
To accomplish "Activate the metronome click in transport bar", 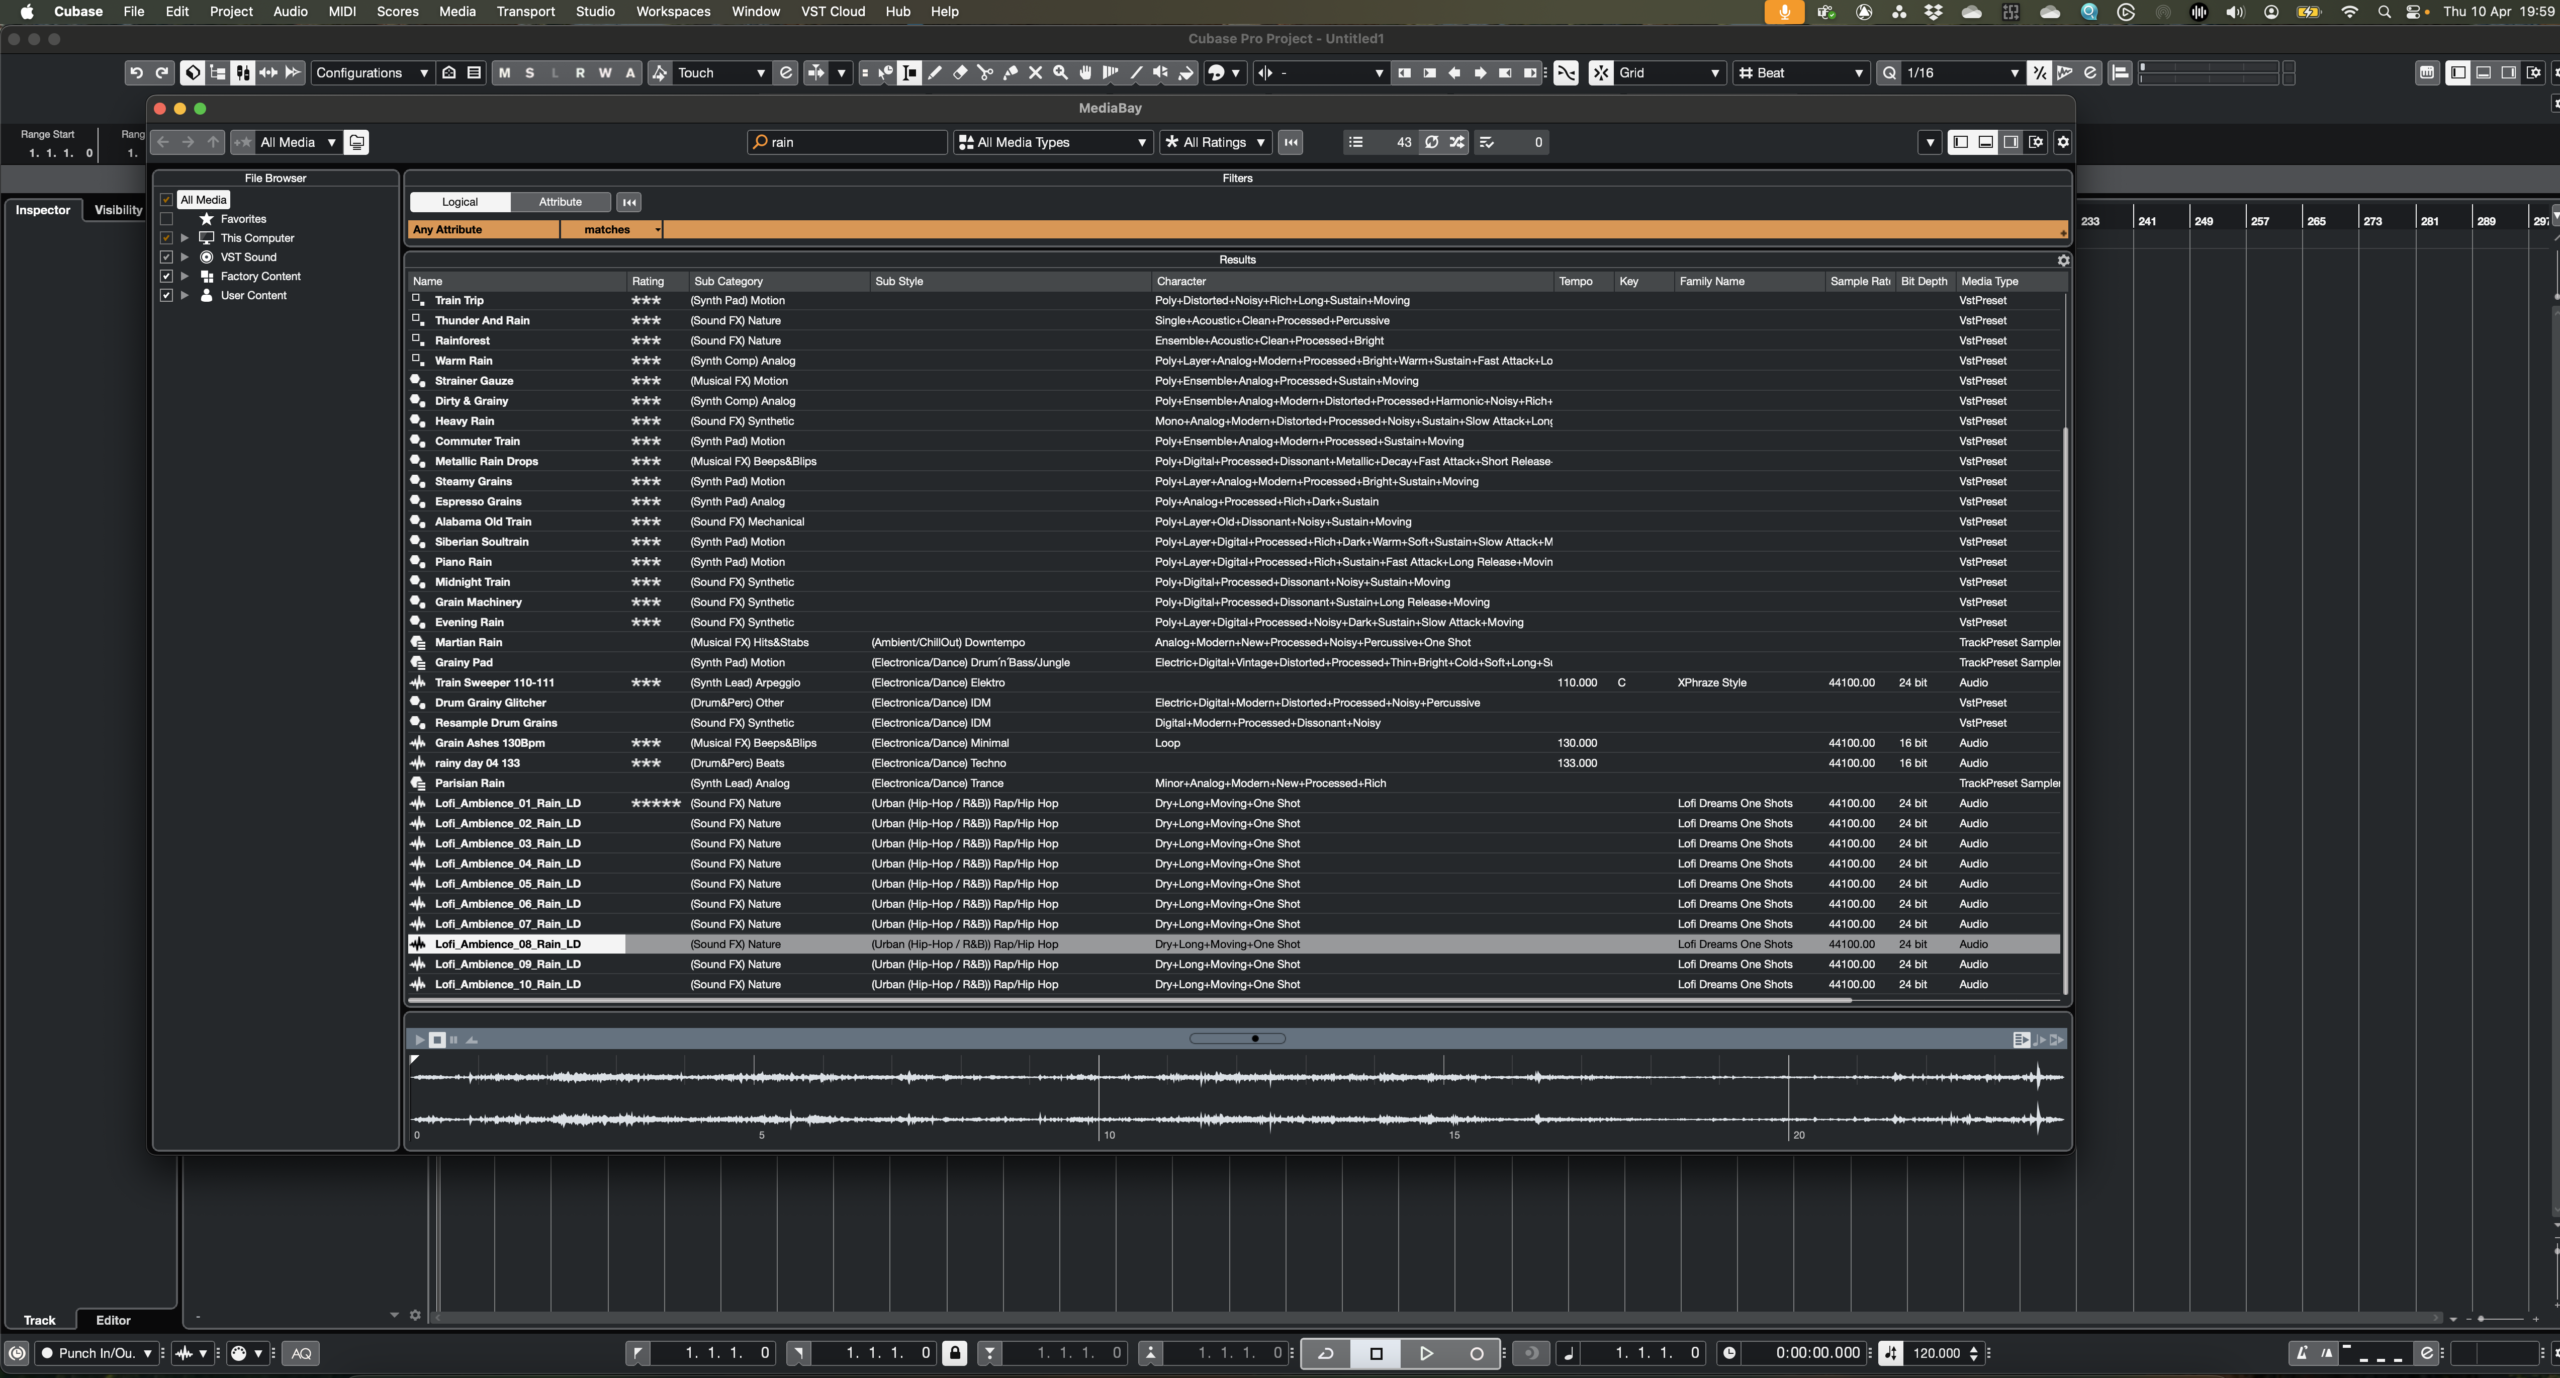I will click(x=2302, y=1353).
